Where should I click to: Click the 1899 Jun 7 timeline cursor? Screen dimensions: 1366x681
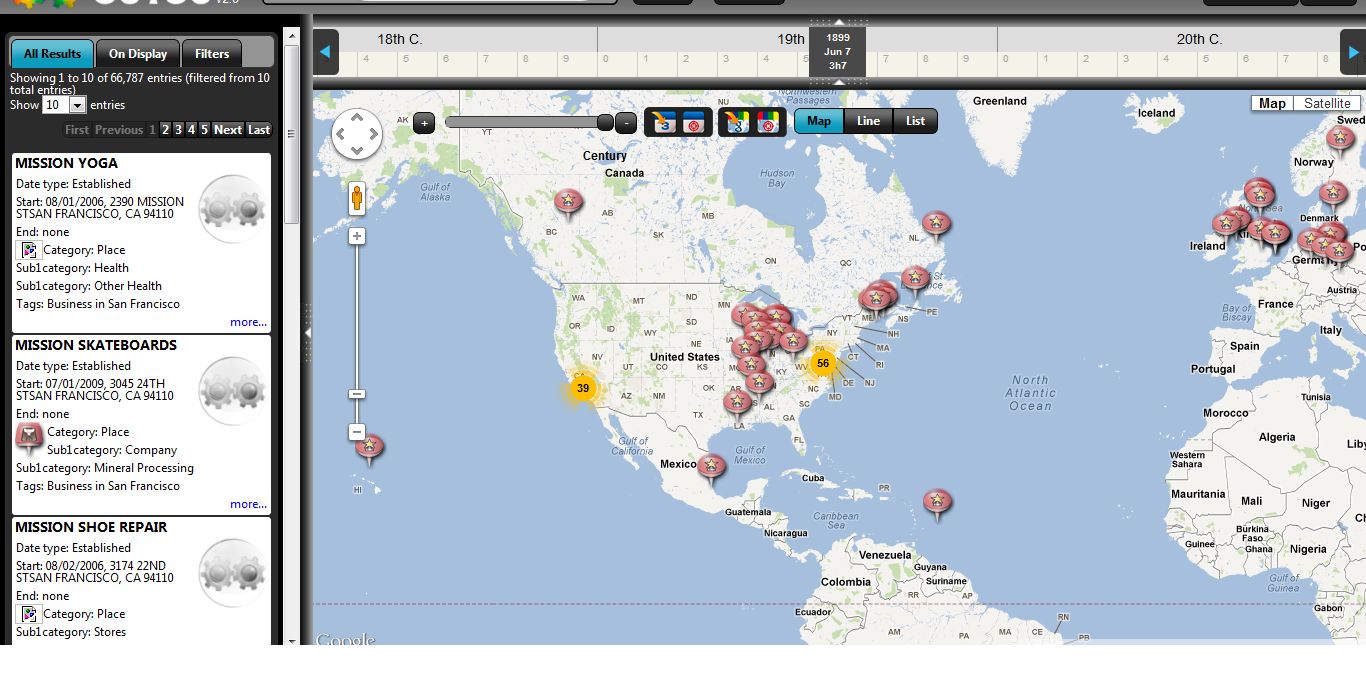[x=838, y=51]
